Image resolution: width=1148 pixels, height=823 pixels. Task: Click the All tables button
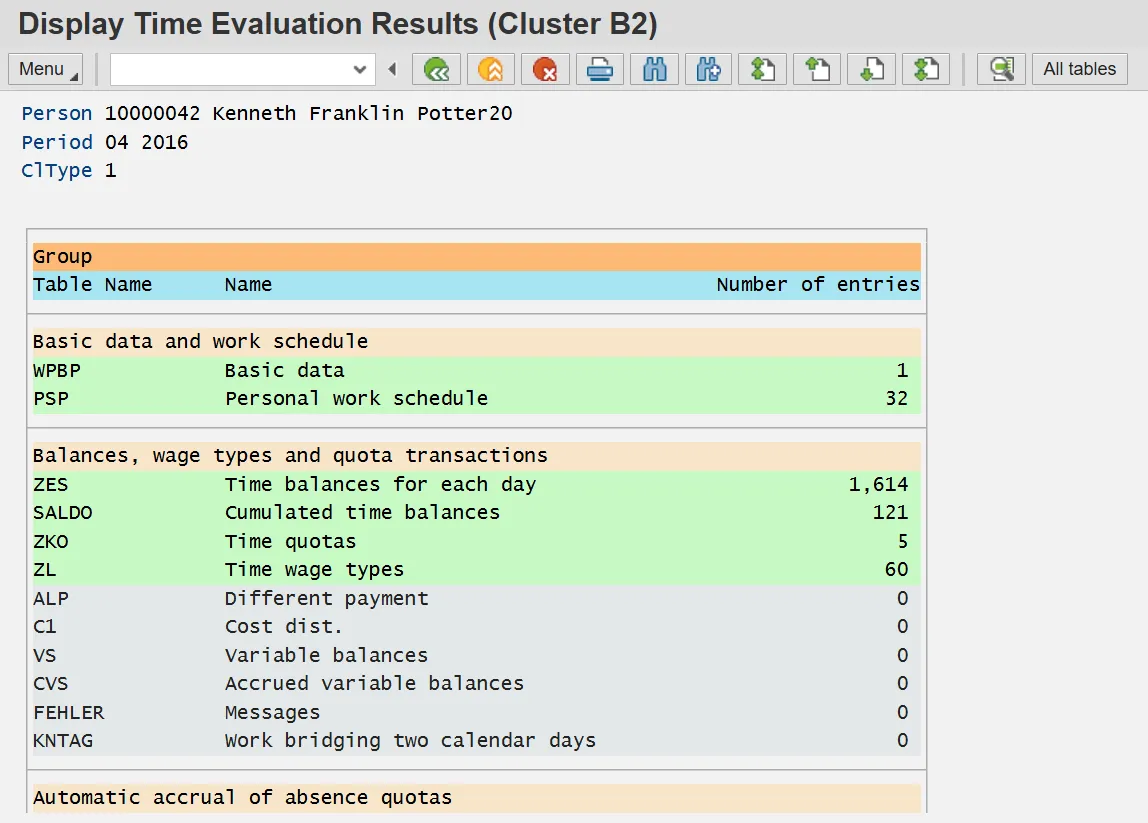pos(1079,69)
